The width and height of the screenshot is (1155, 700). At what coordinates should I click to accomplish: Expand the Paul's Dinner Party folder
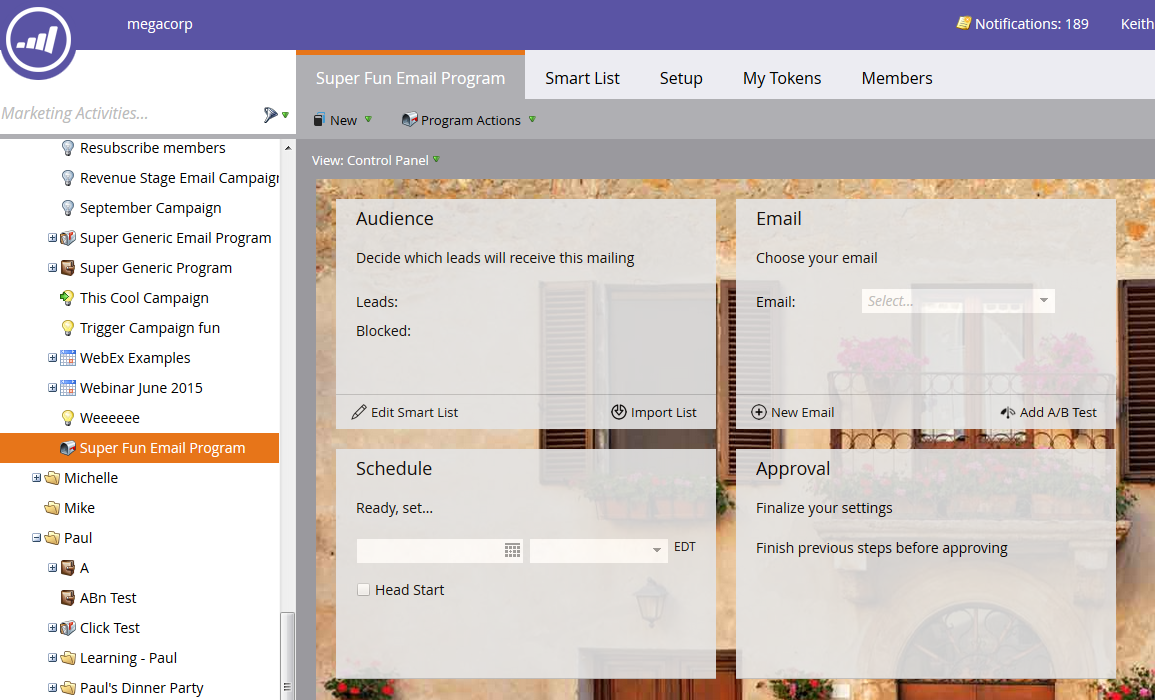pyautogui.click(x=52, y=687)
